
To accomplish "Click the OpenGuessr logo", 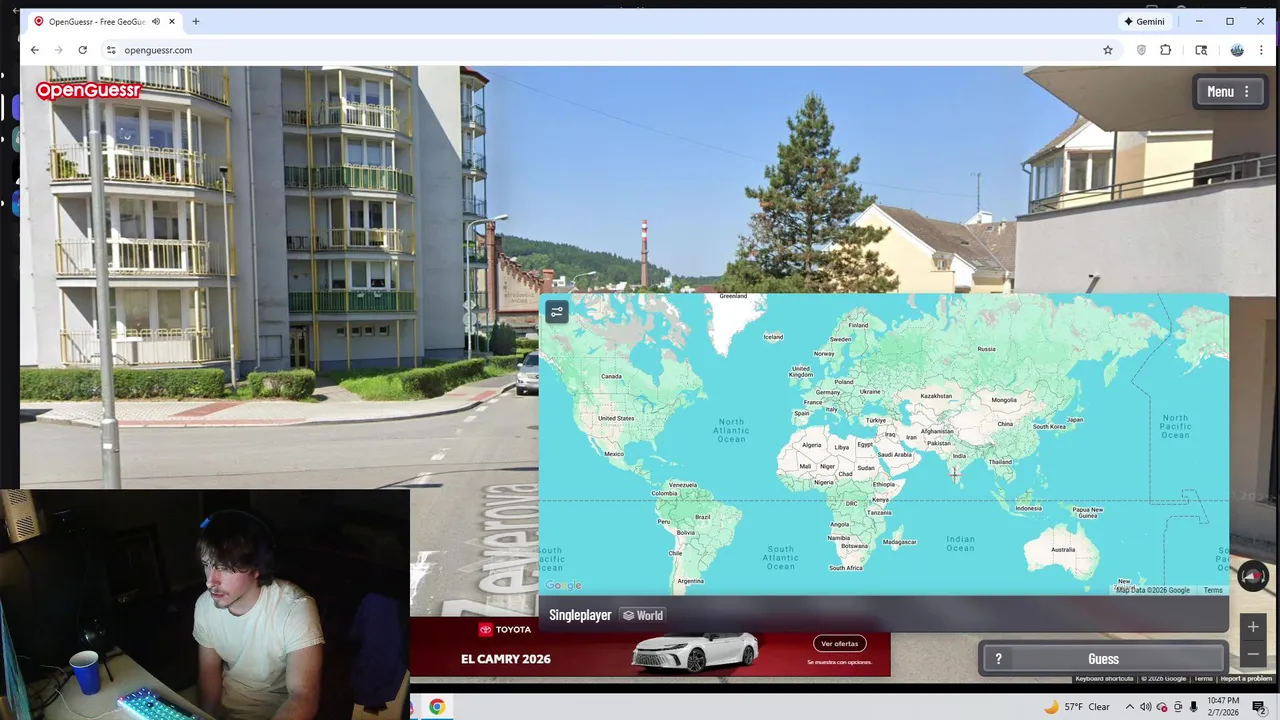I will click(88, 91).
